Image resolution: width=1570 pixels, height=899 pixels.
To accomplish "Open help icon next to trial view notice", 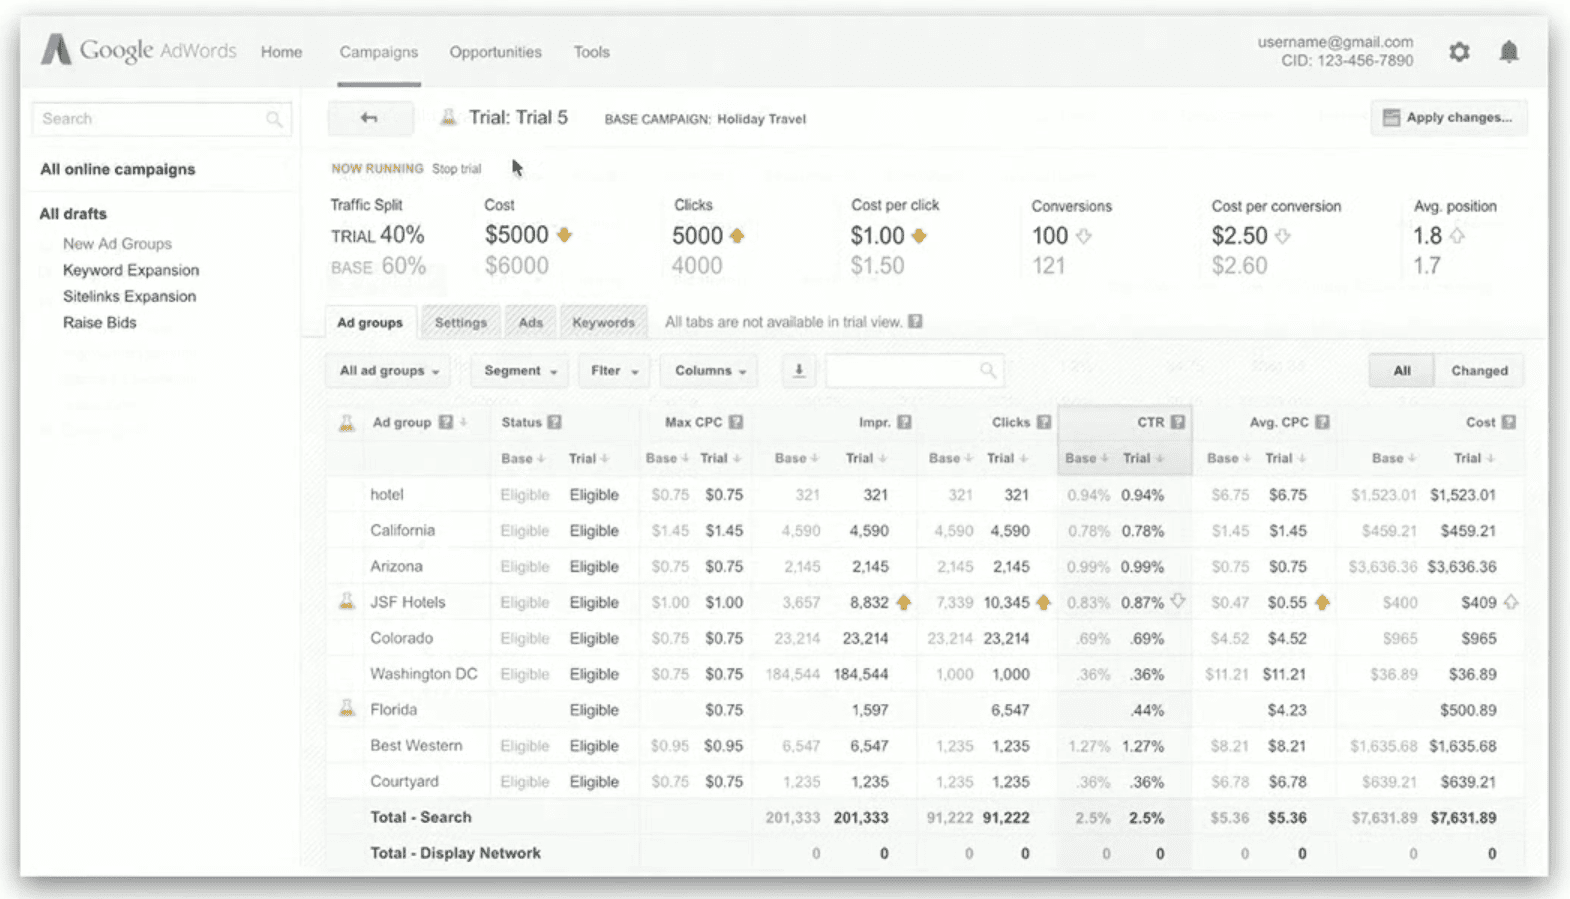I will pyautogui.click(x=915, y=322).
